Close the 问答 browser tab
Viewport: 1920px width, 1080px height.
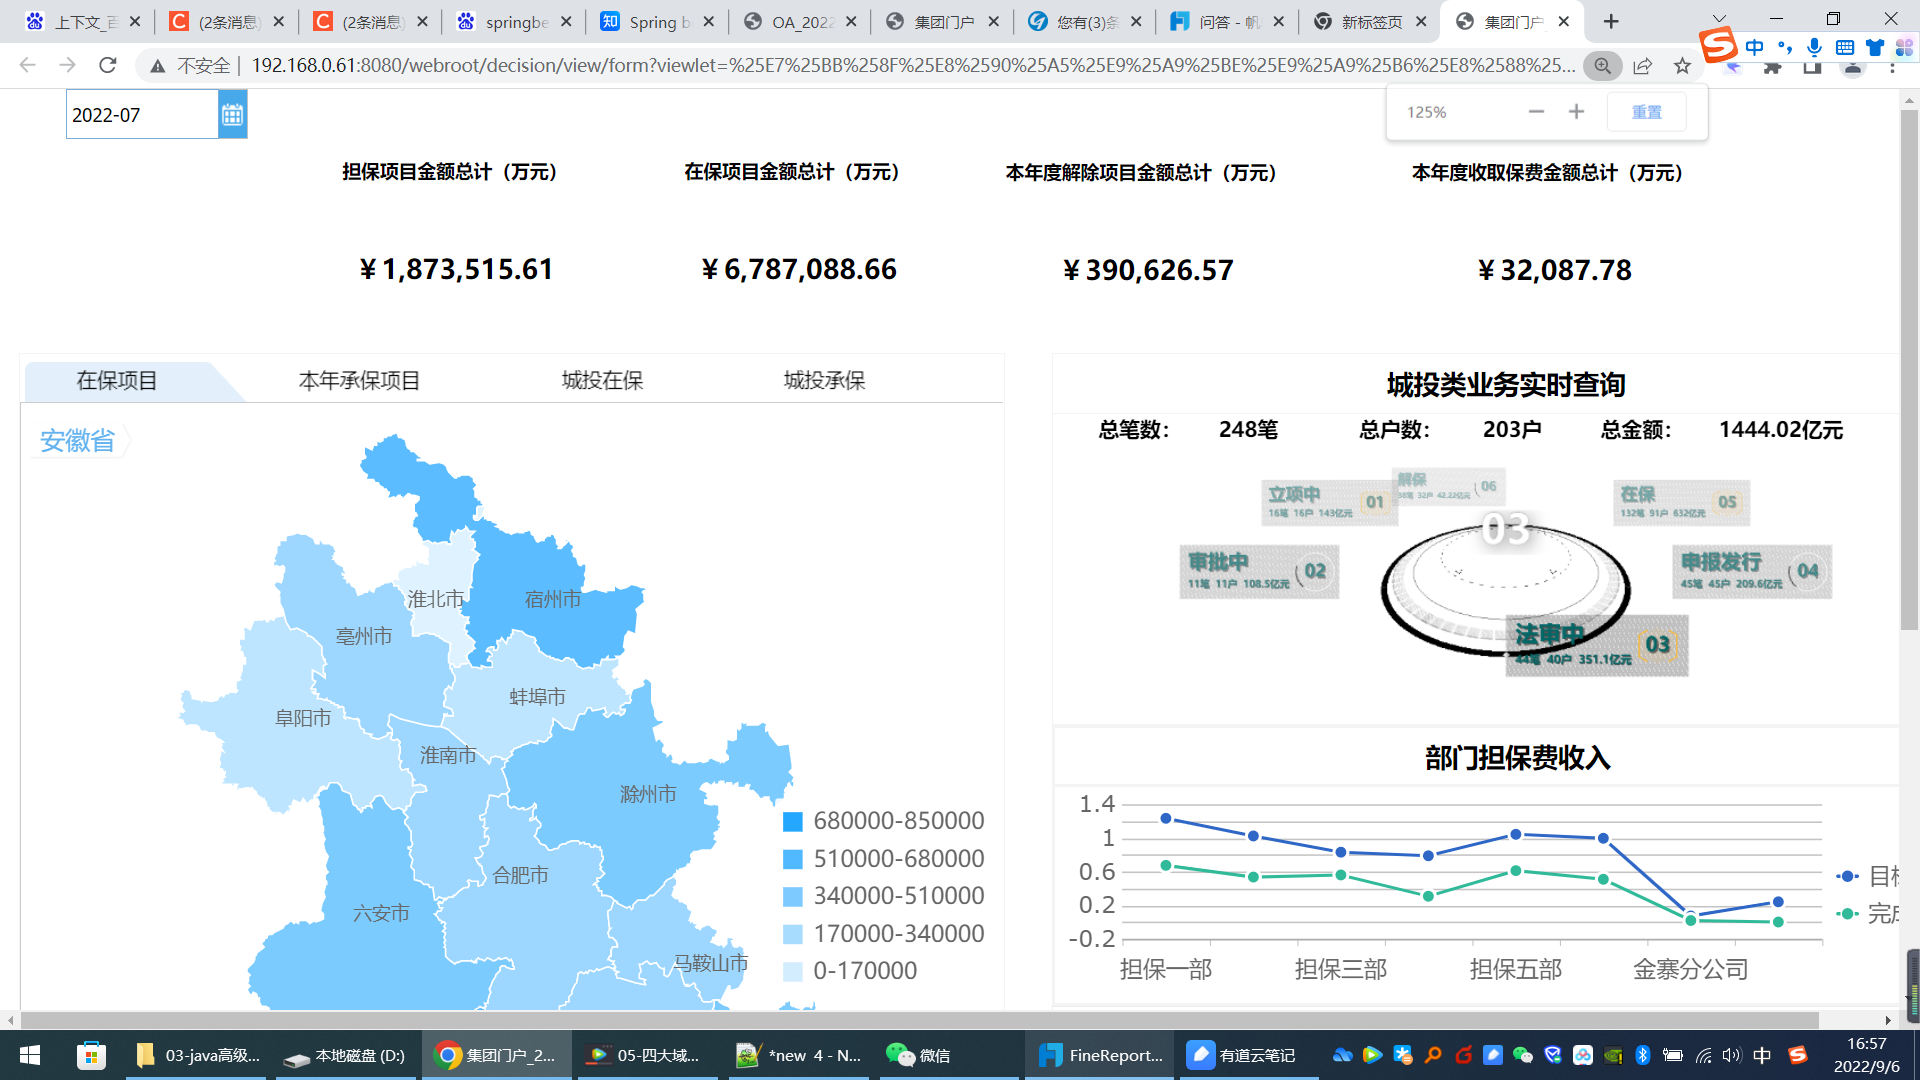[1278, 21]
